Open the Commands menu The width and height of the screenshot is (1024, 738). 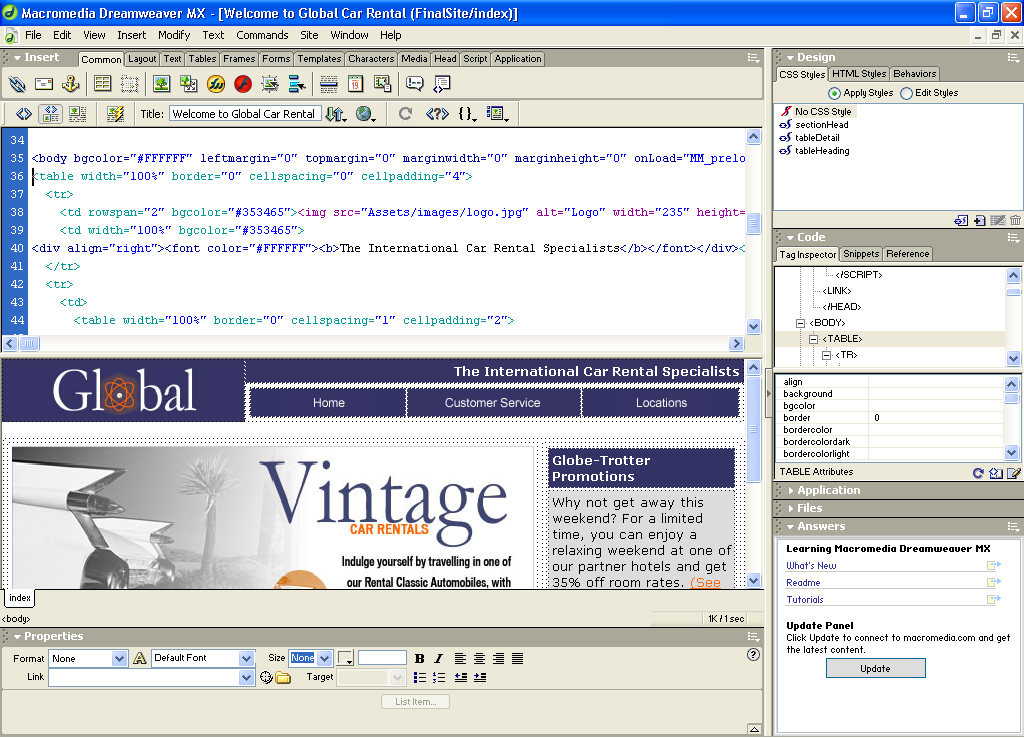262,35
